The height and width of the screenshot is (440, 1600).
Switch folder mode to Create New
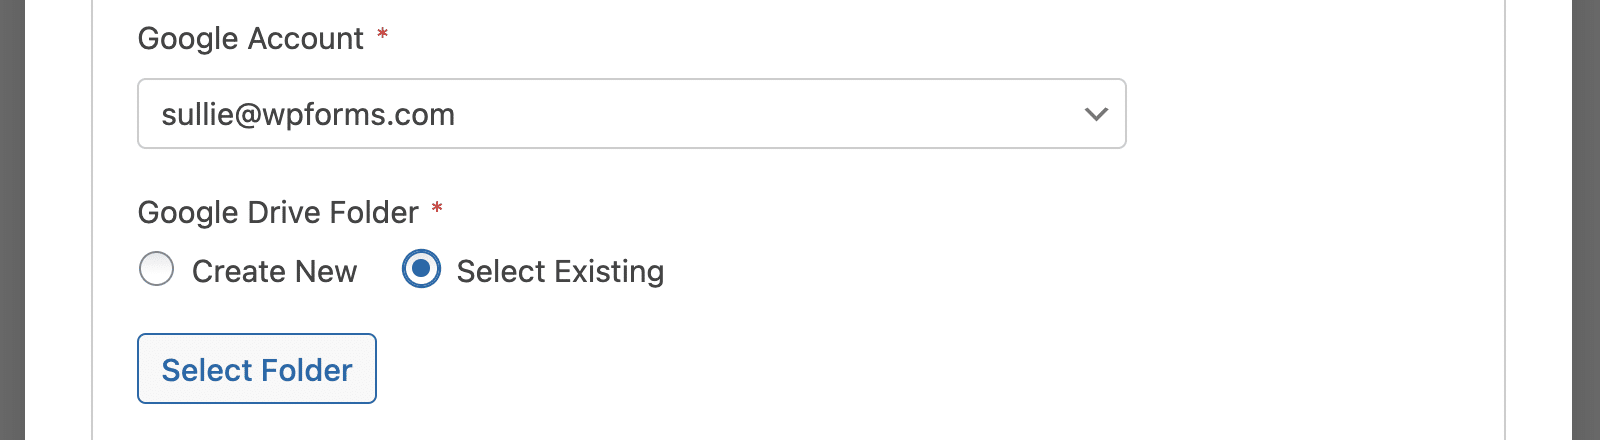coord(156,269)
